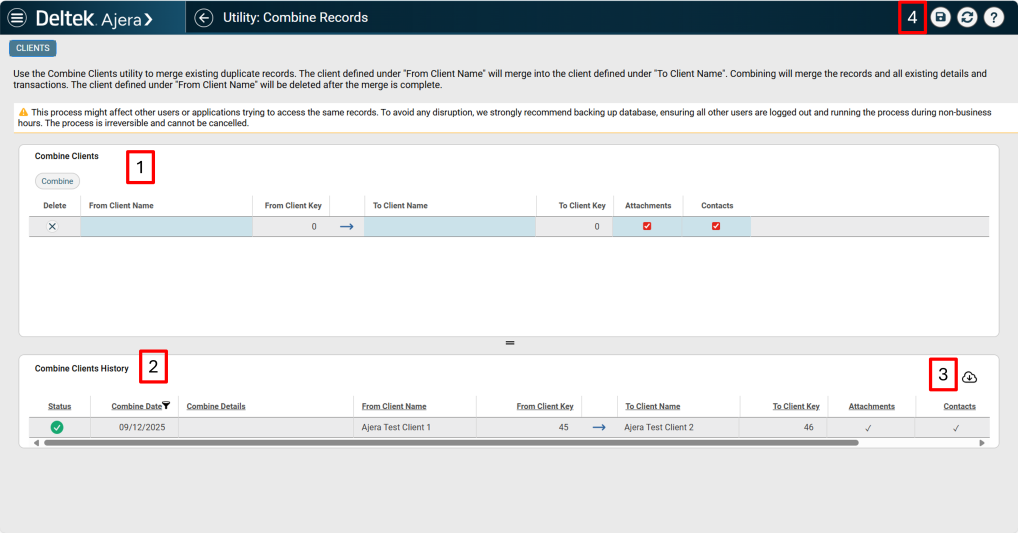The height and width of the screenshot is (533, 1018).
Task: Click the history horizontal scrollbar
Action: coord(450,442)
